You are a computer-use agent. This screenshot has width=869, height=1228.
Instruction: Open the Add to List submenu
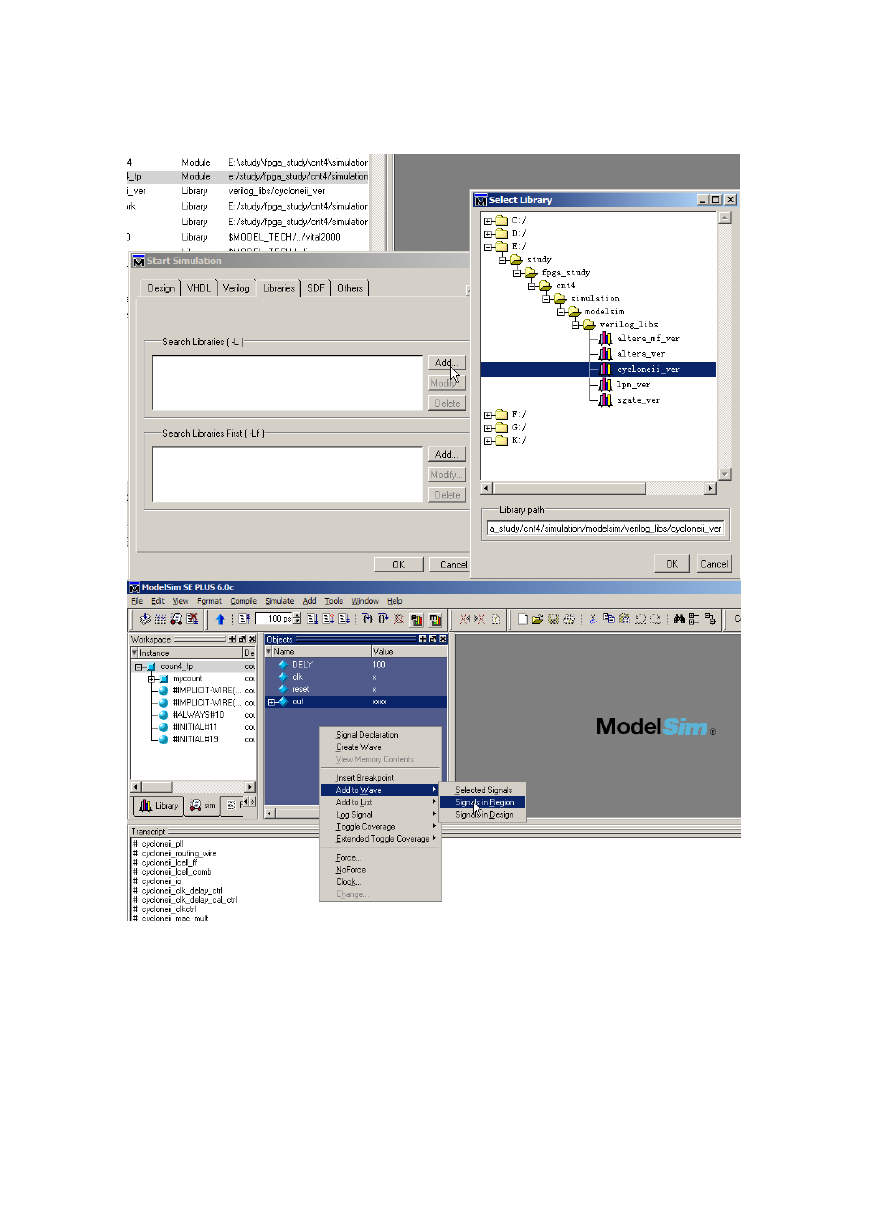[380, 802]
